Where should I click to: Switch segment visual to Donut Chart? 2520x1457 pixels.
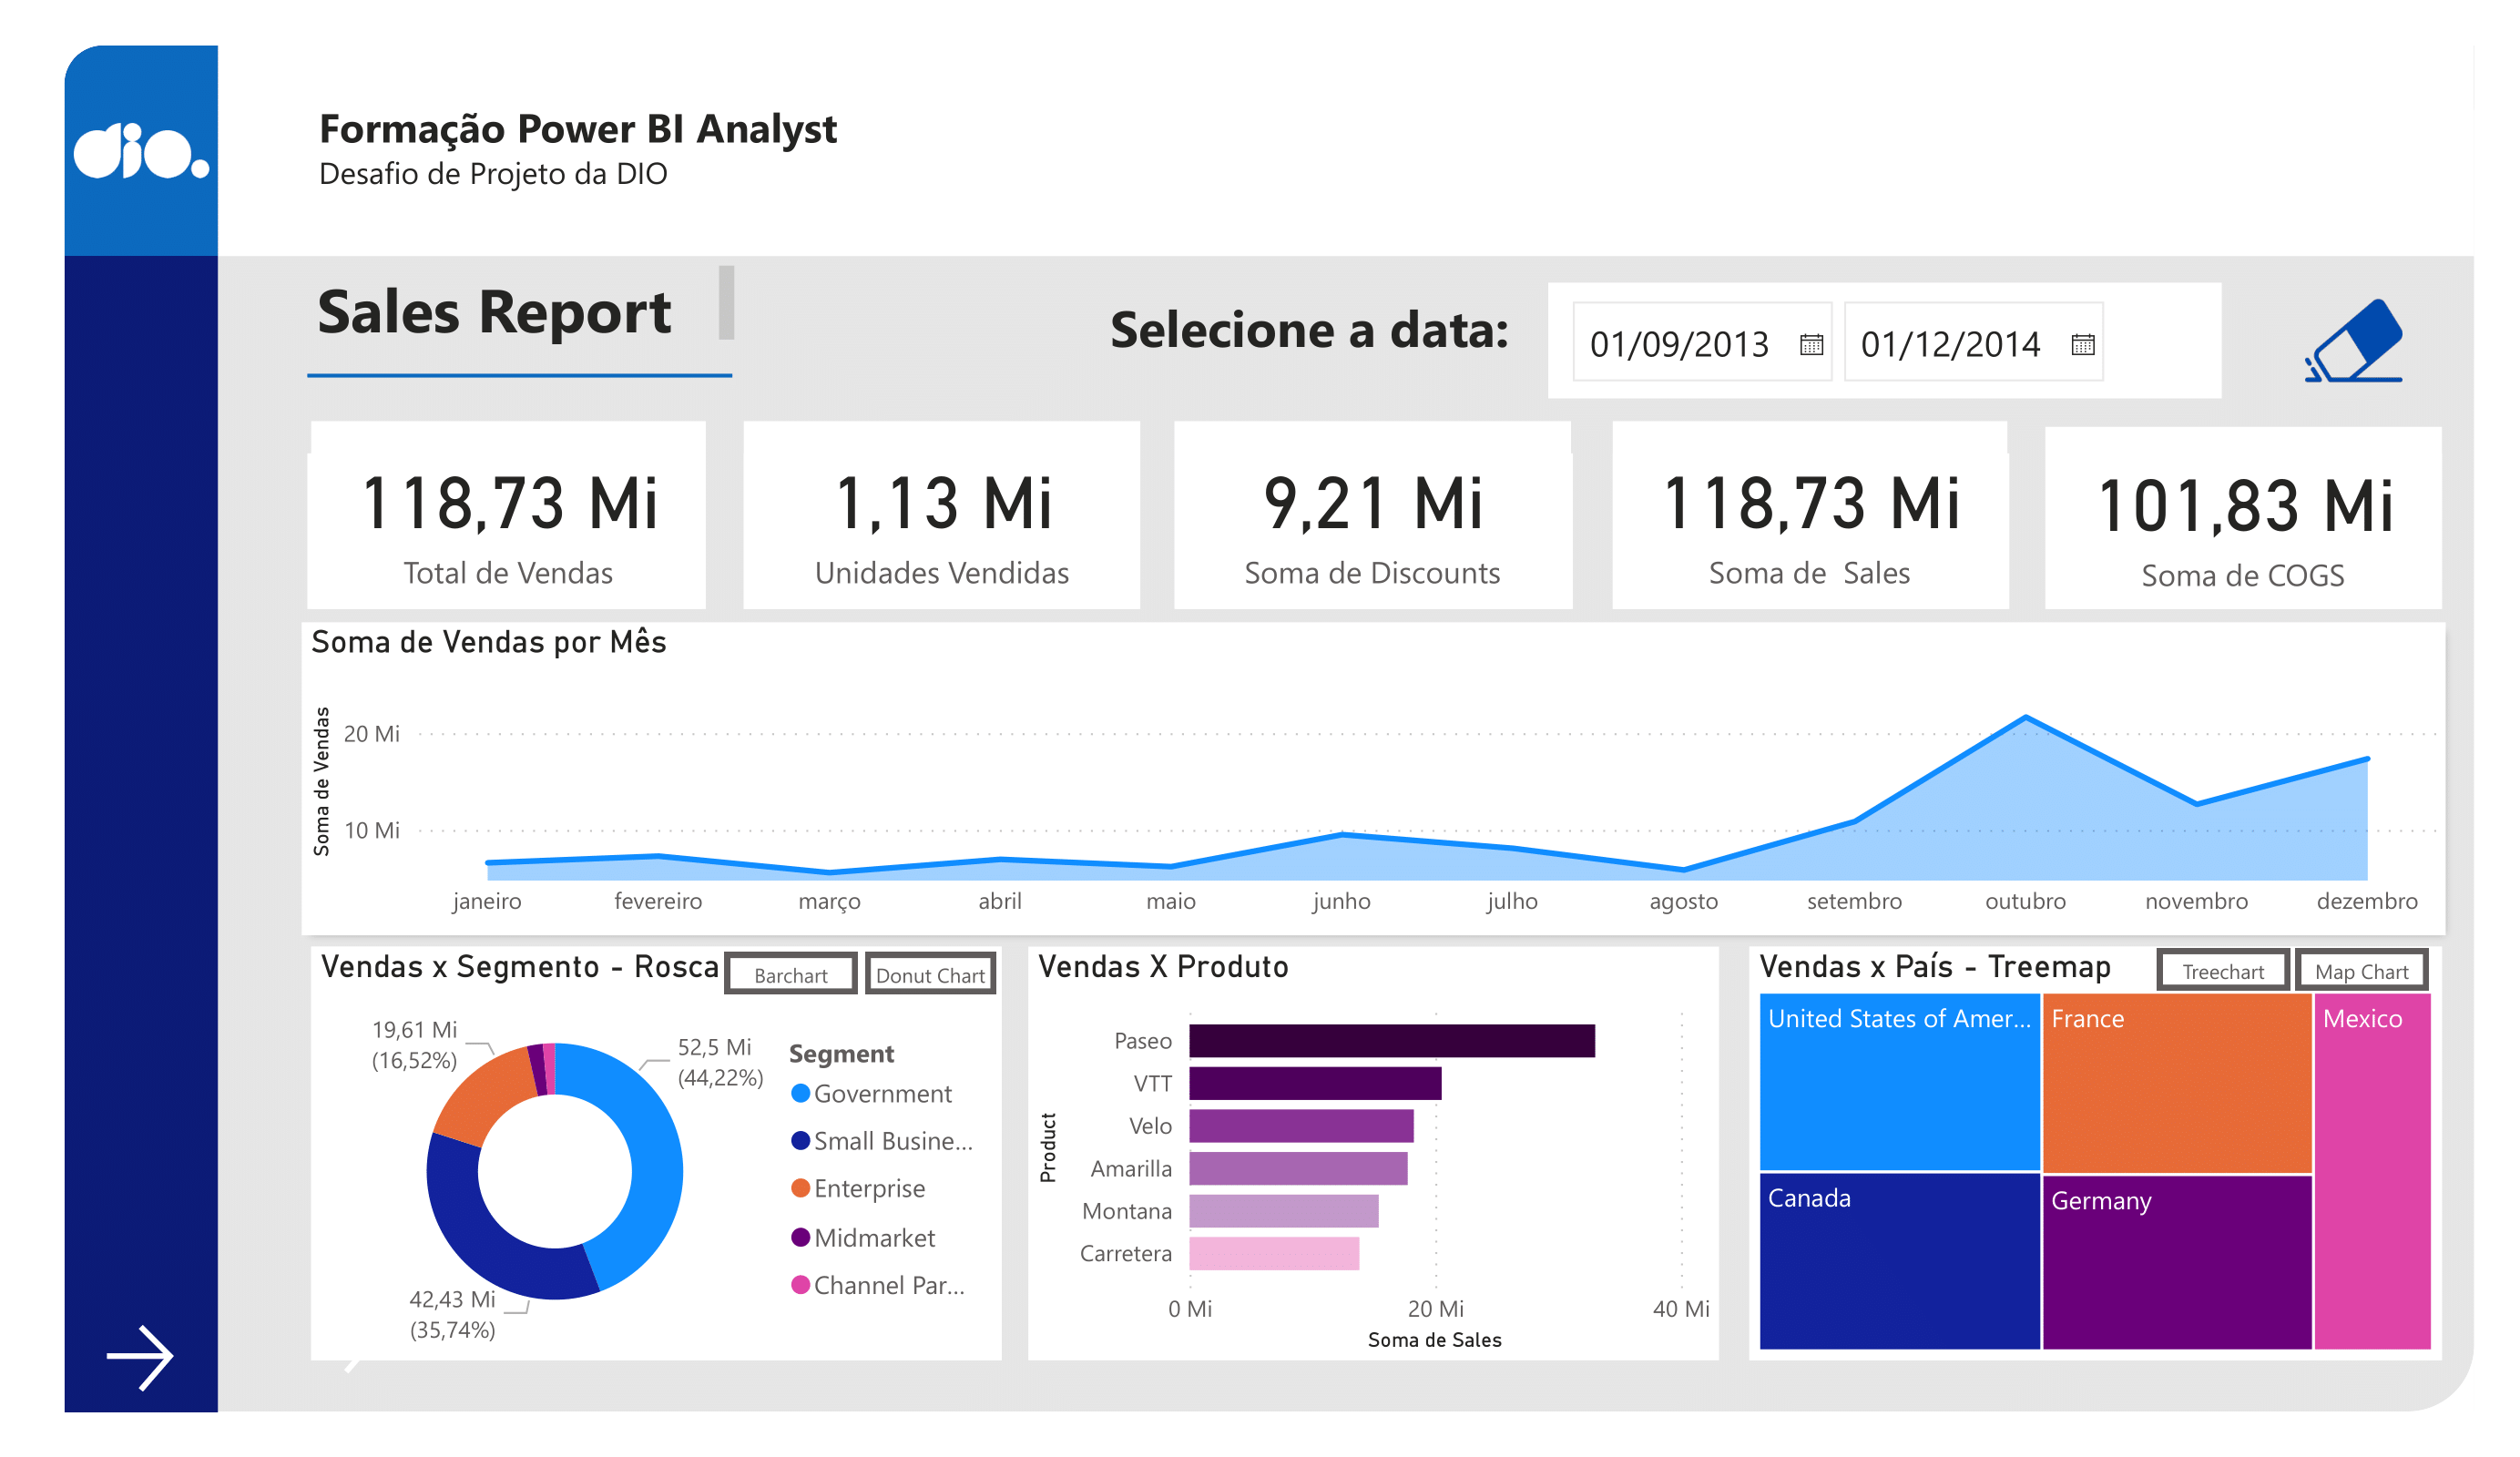(930, 975)
